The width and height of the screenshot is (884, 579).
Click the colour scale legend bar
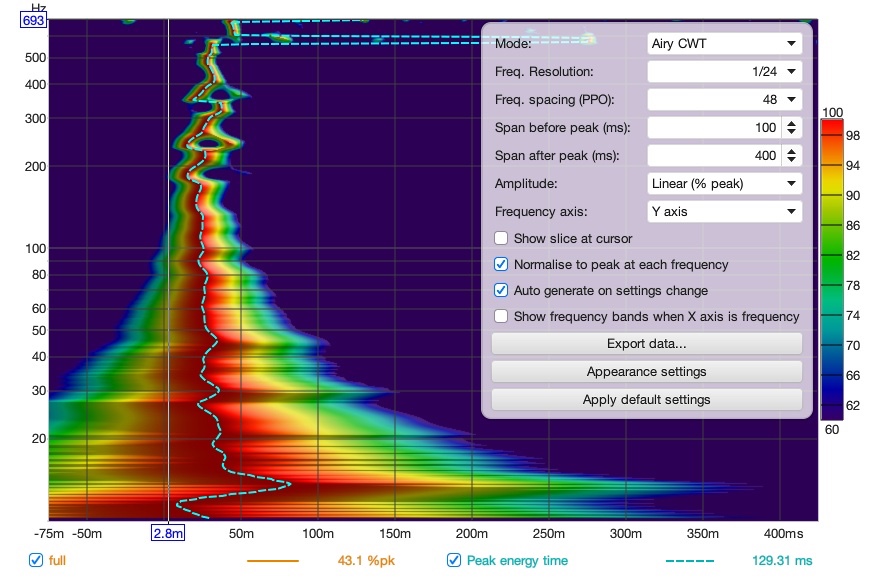832,269
